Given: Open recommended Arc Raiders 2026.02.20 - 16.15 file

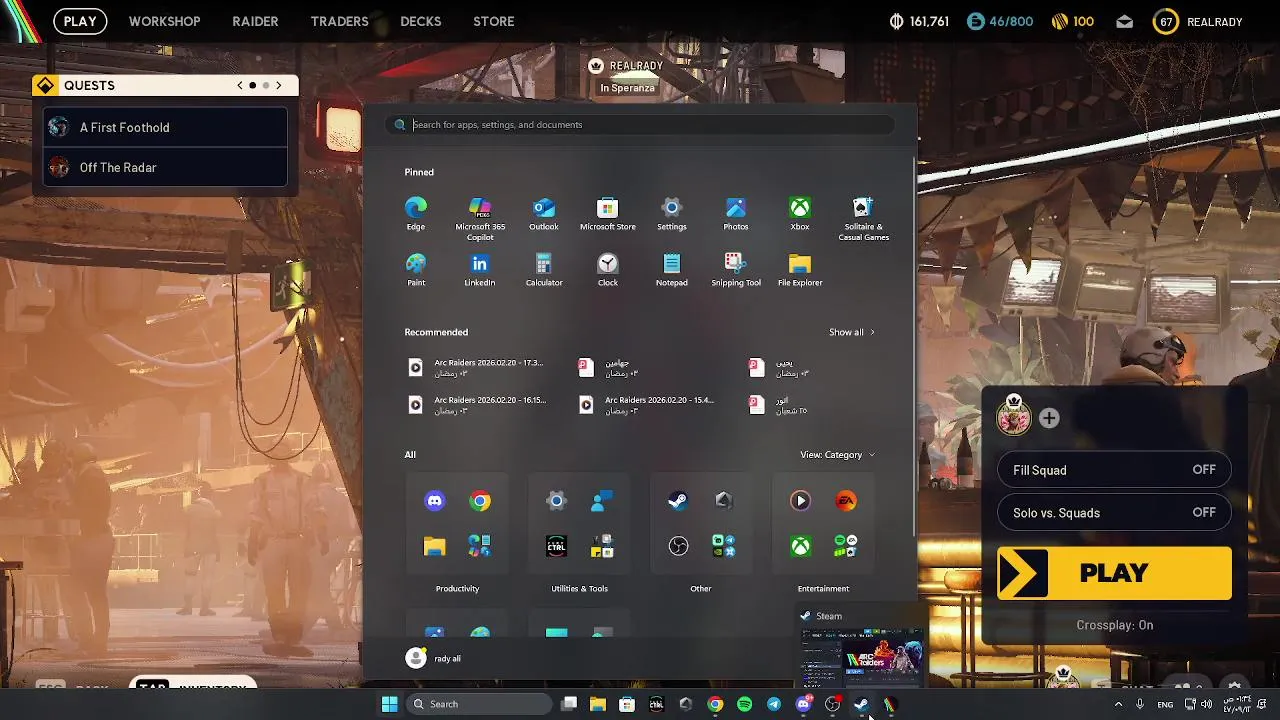Looking at the screenshot, I should coord(477,405).
